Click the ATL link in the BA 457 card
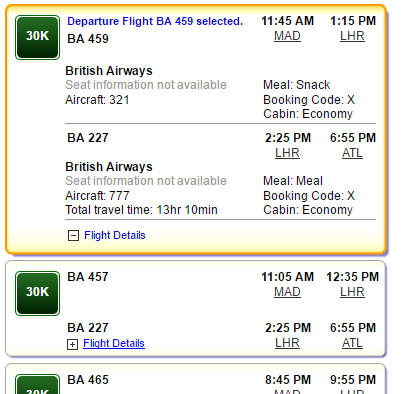This screenshot has width=403, height=394. [x=352, y=343]
